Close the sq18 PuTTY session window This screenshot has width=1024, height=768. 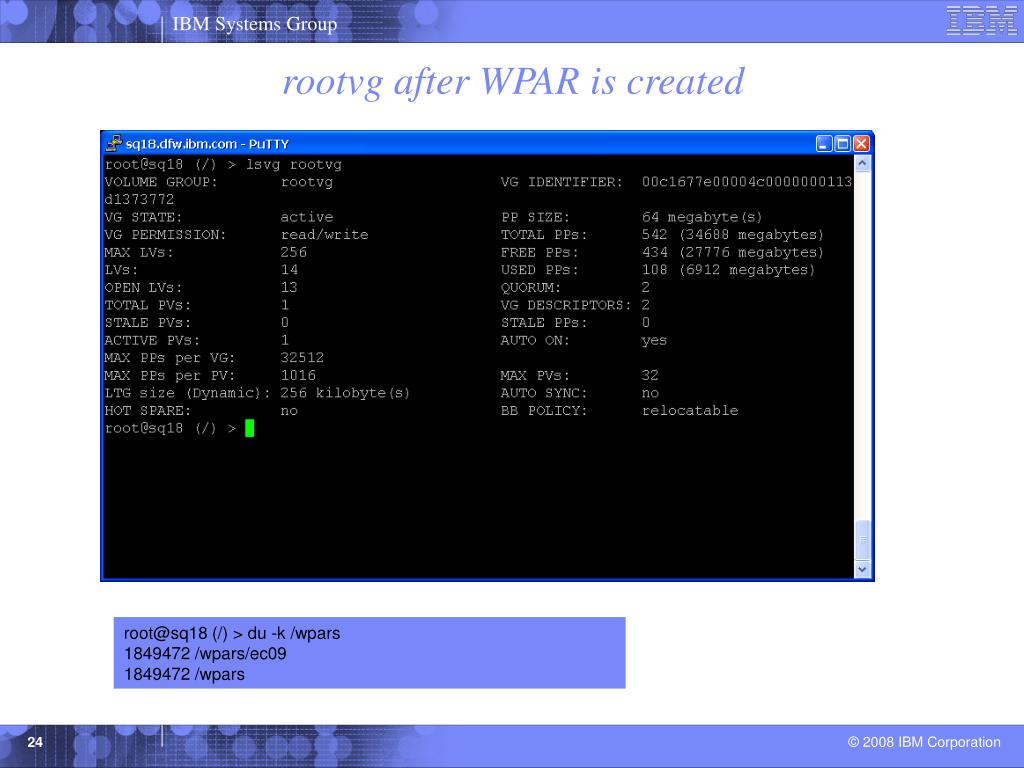[x=861, y=144]
